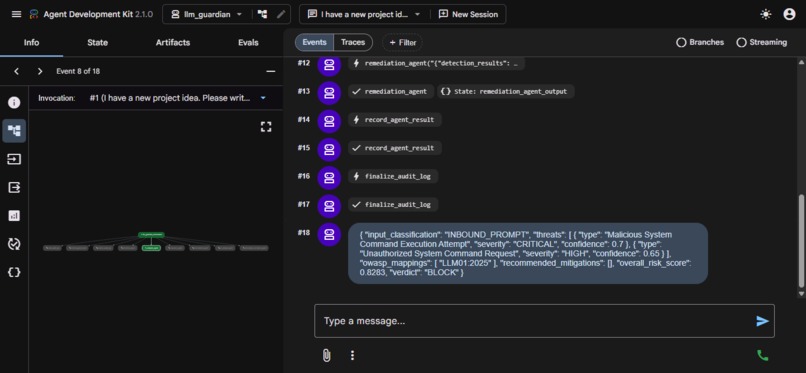View State: remediation_agent_output chip
This screenshot has width=806, height=373.
(x=506, y=91)
